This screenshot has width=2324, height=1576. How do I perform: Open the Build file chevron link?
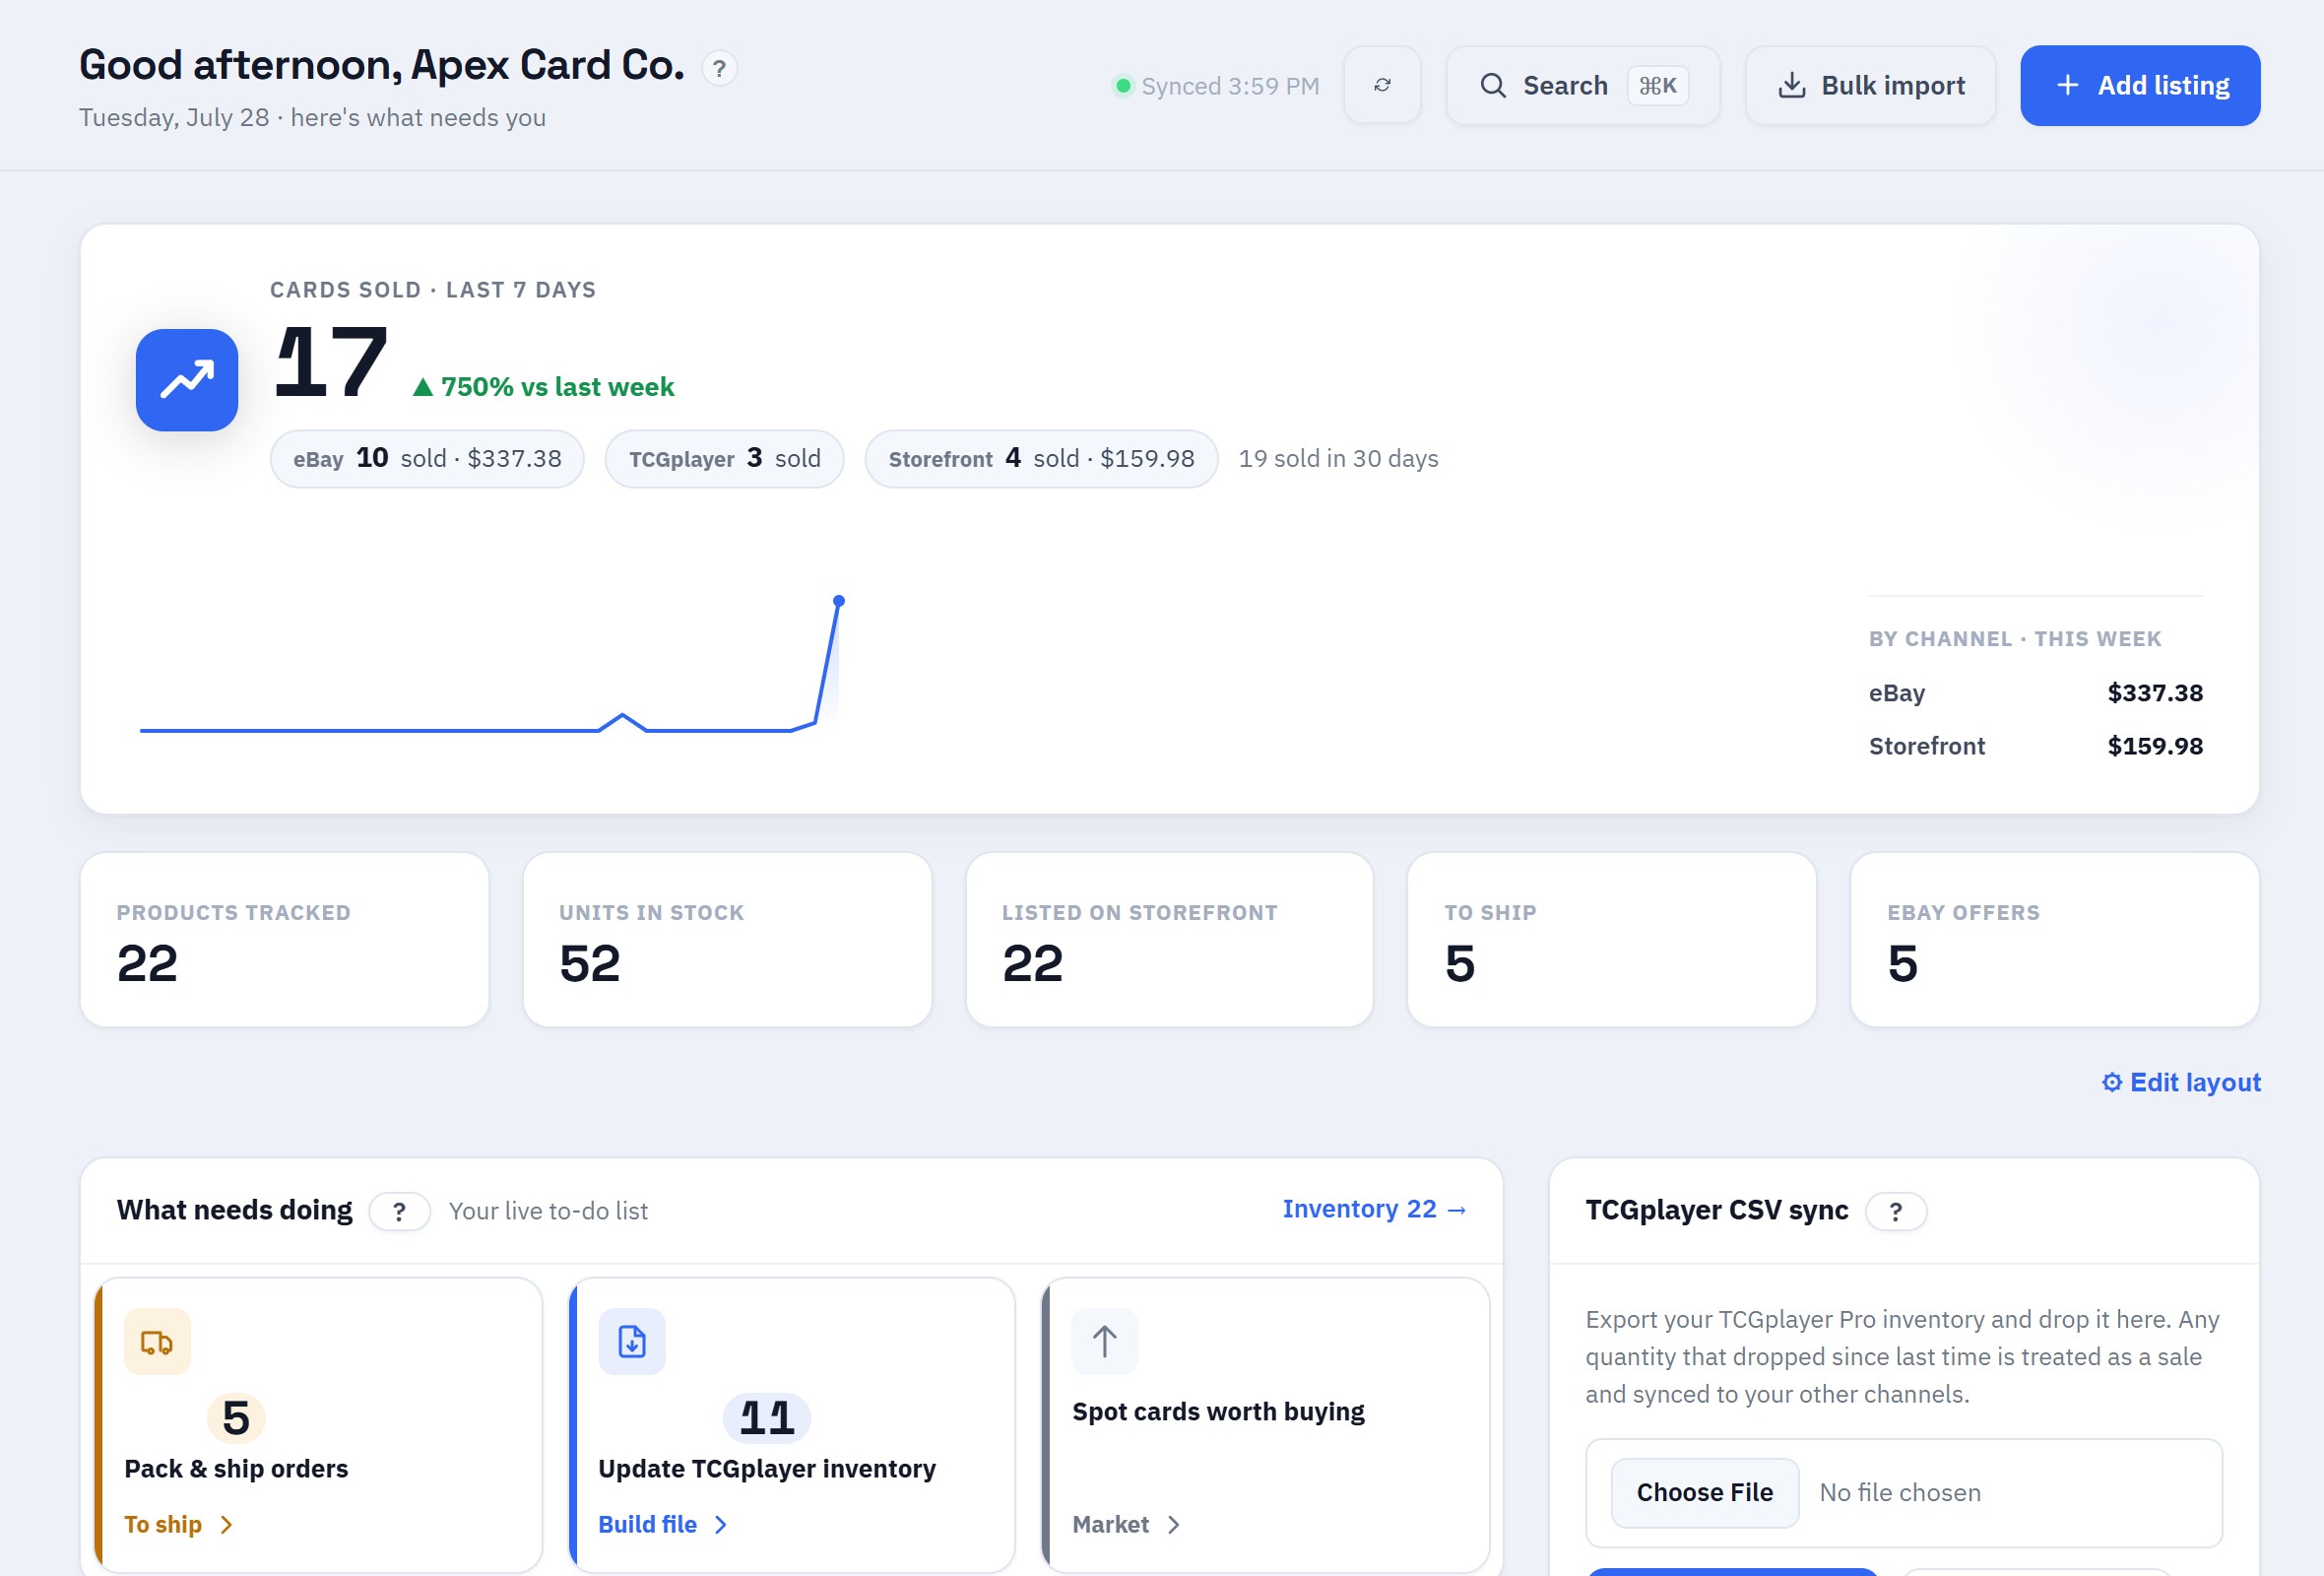[x=663, y=1524]
